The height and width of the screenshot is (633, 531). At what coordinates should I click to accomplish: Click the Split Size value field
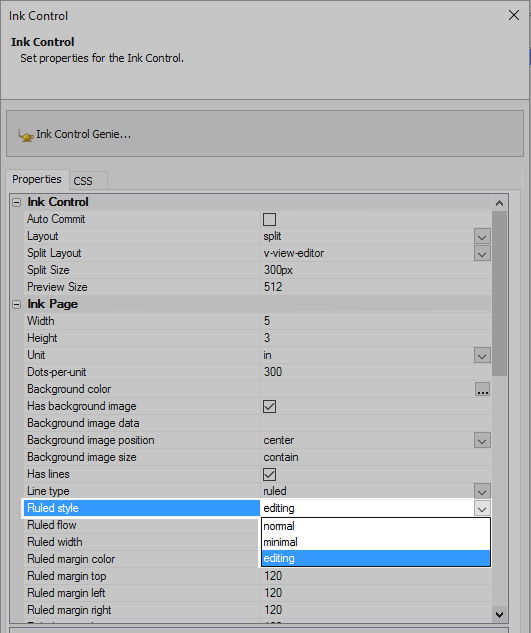click(376, 270)
